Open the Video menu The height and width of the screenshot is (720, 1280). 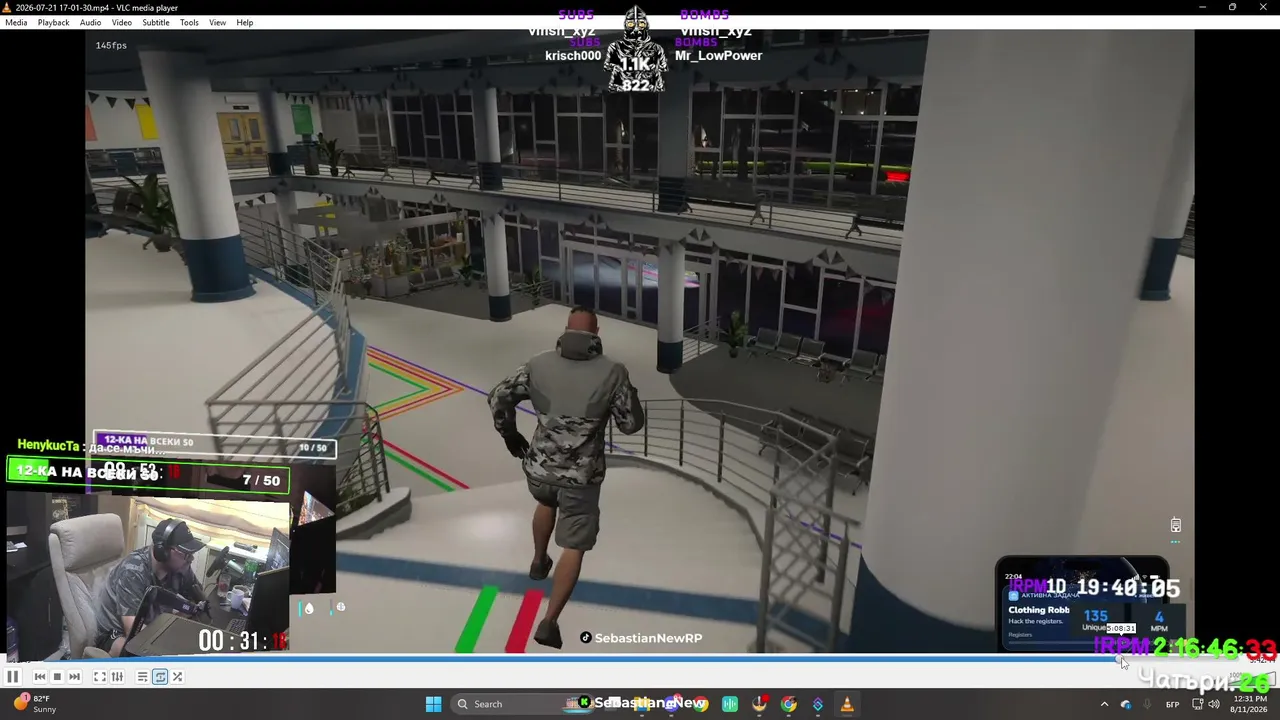(x=122, y=22)
